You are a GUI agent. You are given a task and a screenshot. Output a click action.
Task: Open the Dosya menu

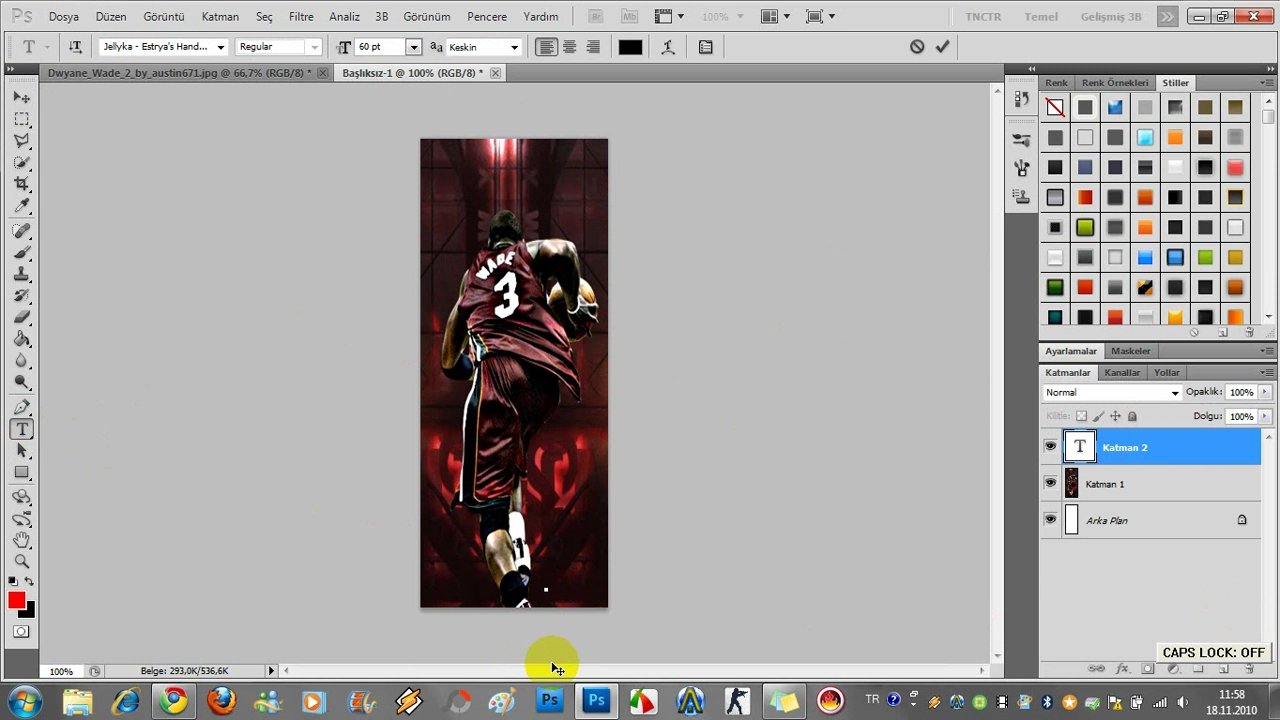[x=64, y=17]
